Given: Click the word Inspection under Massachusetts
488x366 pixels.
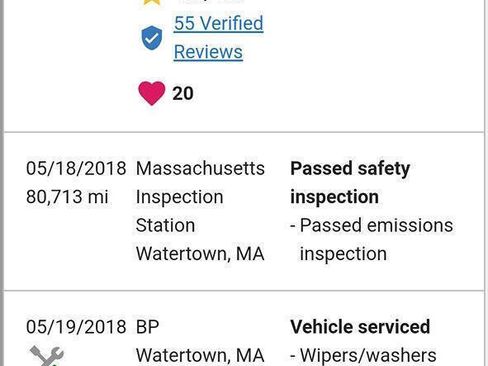Looking at the screenshot, I should (x=179, y=197).
